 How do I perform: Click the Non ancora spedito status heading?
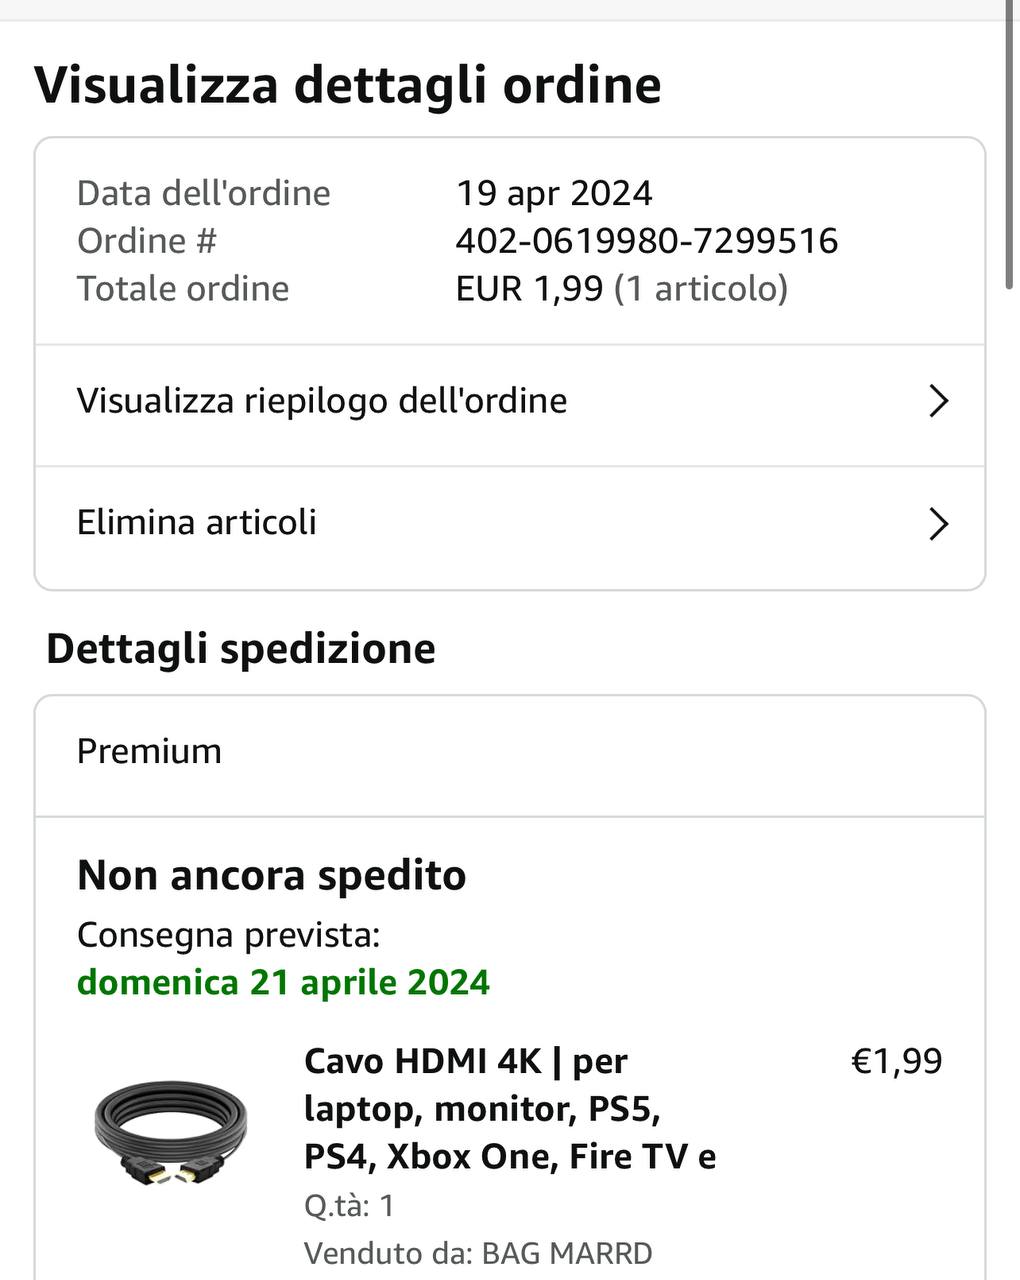click(271, 875)
